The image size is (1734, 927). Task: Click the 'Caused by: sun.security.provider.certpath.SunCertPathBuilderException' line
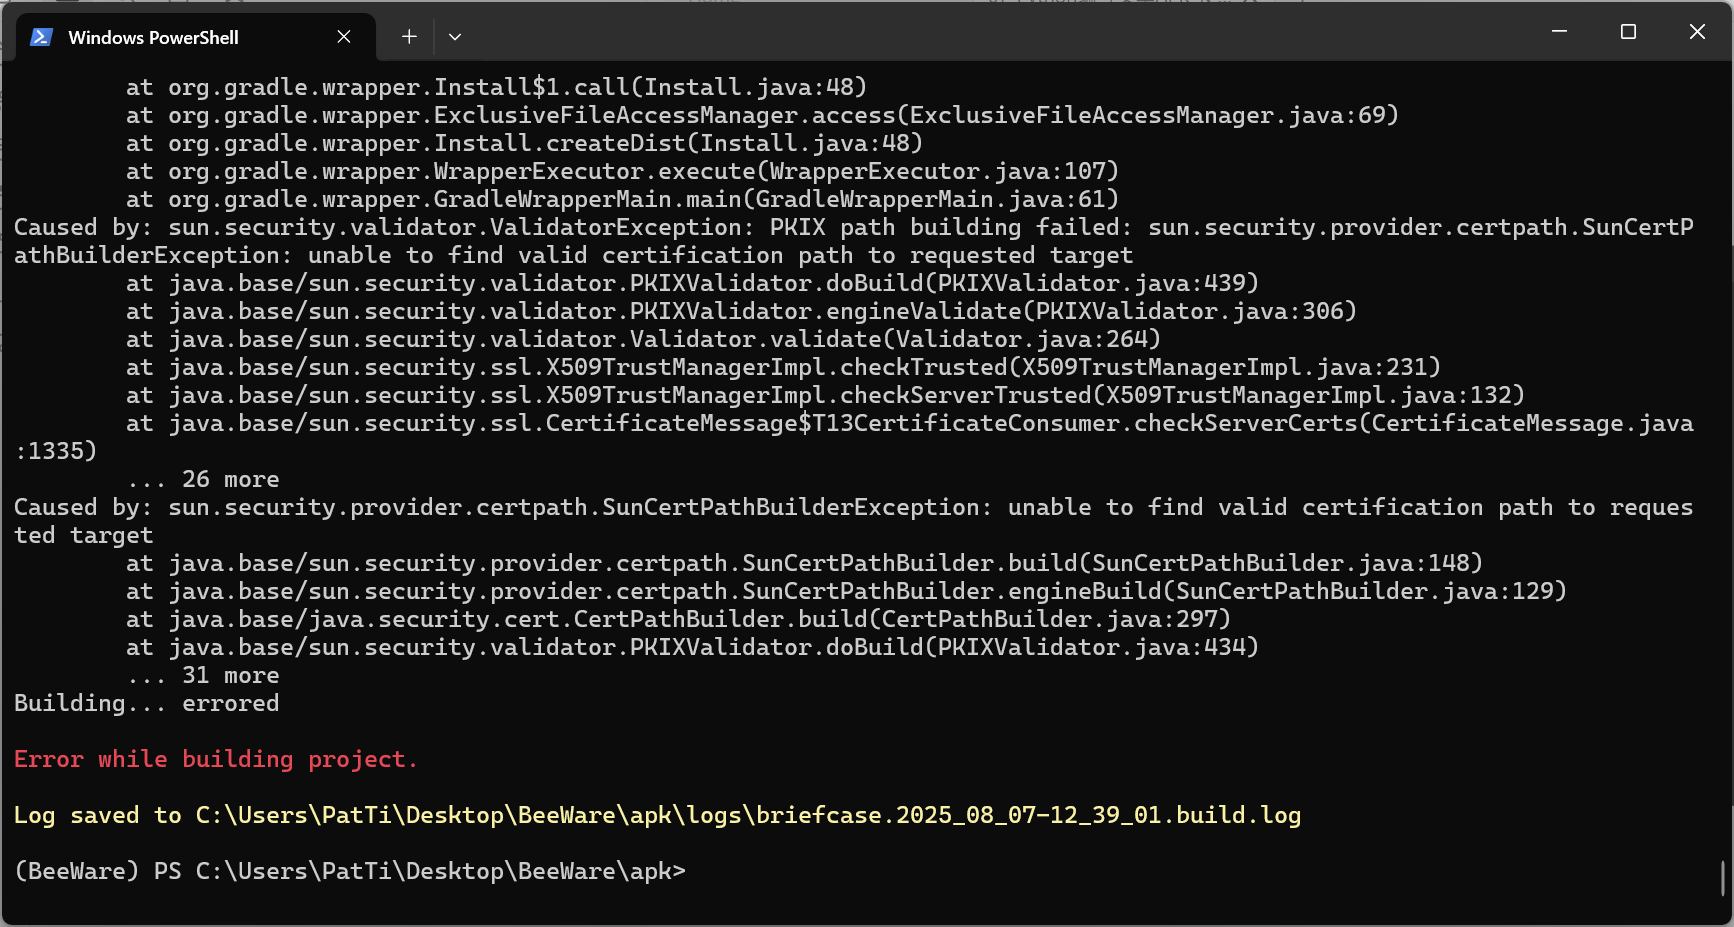point(854,507)
